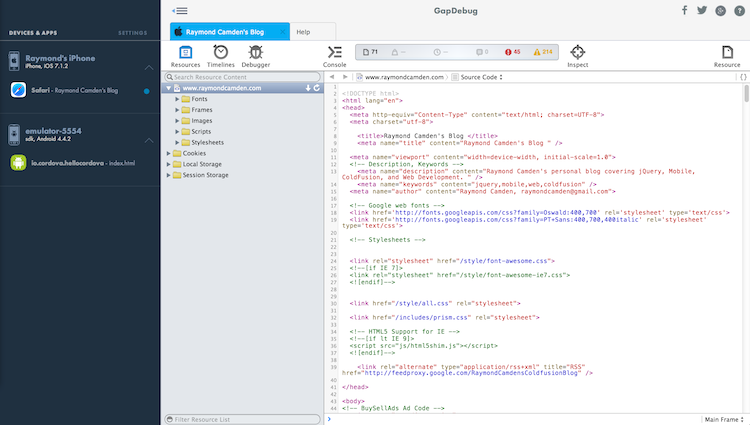The image size is (750, 425).
Task: Select io.cordova.hellocordova index.html entry
Action: tap(83, 163)
